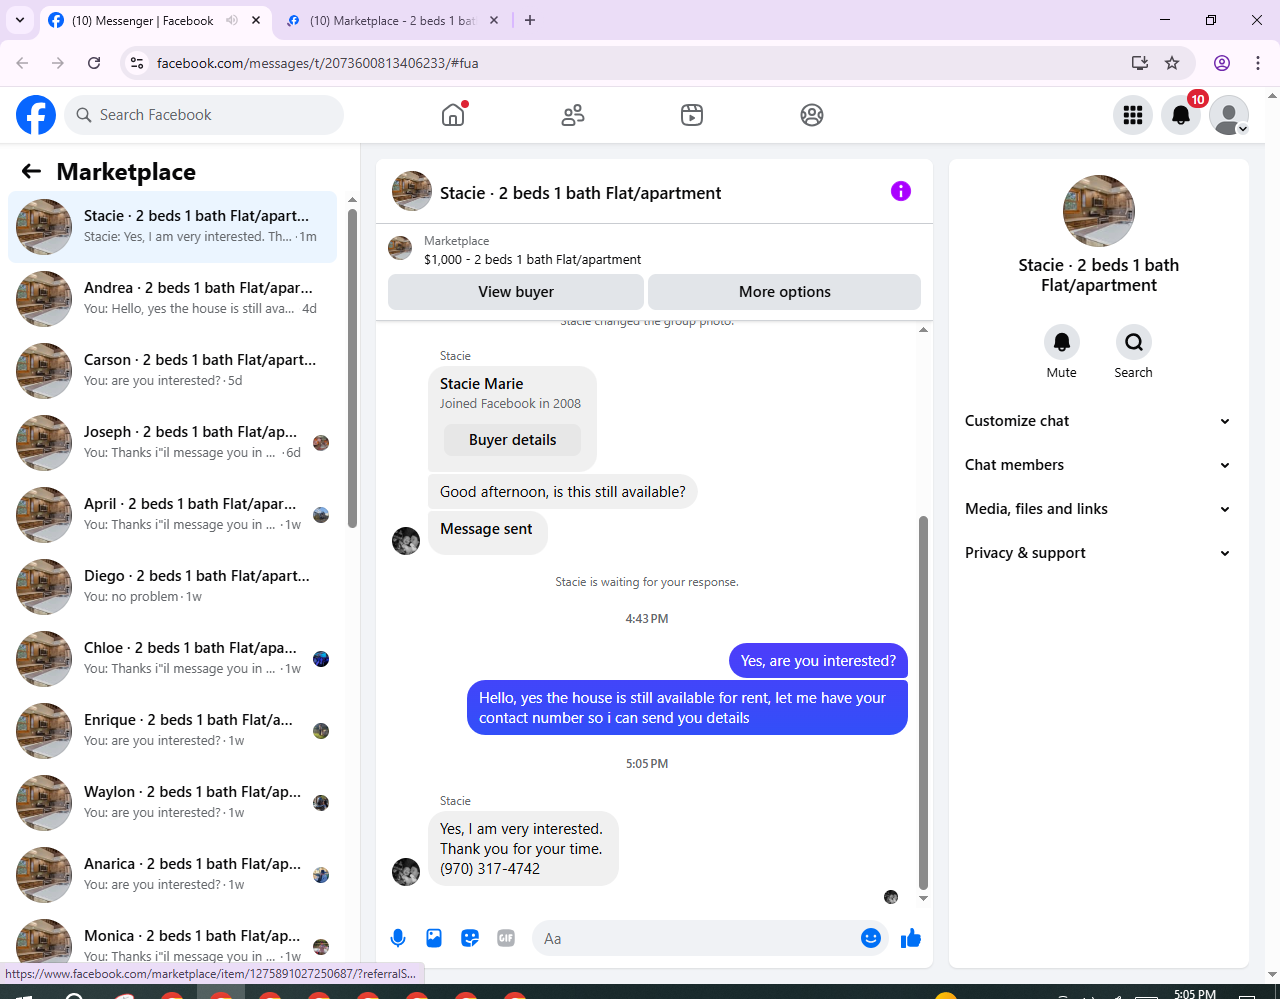The width and height of the screenshot is (1280, 999).
Task: Click the Chrome reload button
Action: tap(94, 63)
